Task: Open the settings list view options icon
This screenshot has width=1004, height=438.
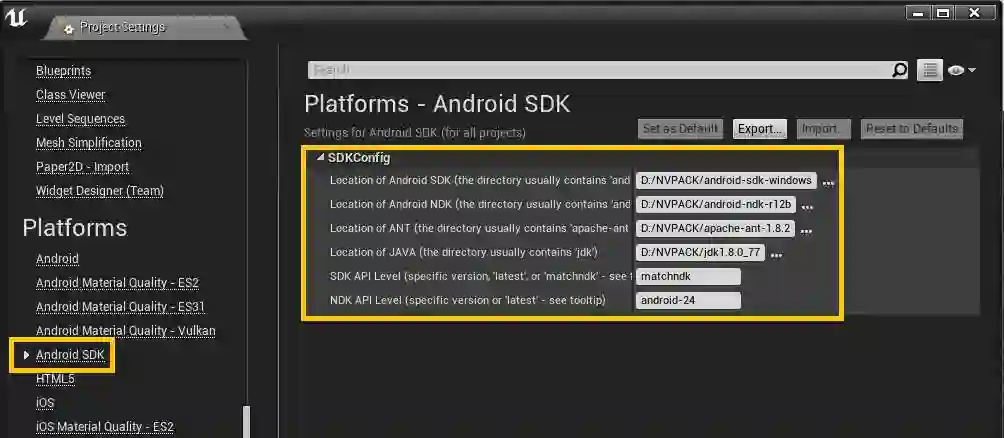Action: point(930,70)
